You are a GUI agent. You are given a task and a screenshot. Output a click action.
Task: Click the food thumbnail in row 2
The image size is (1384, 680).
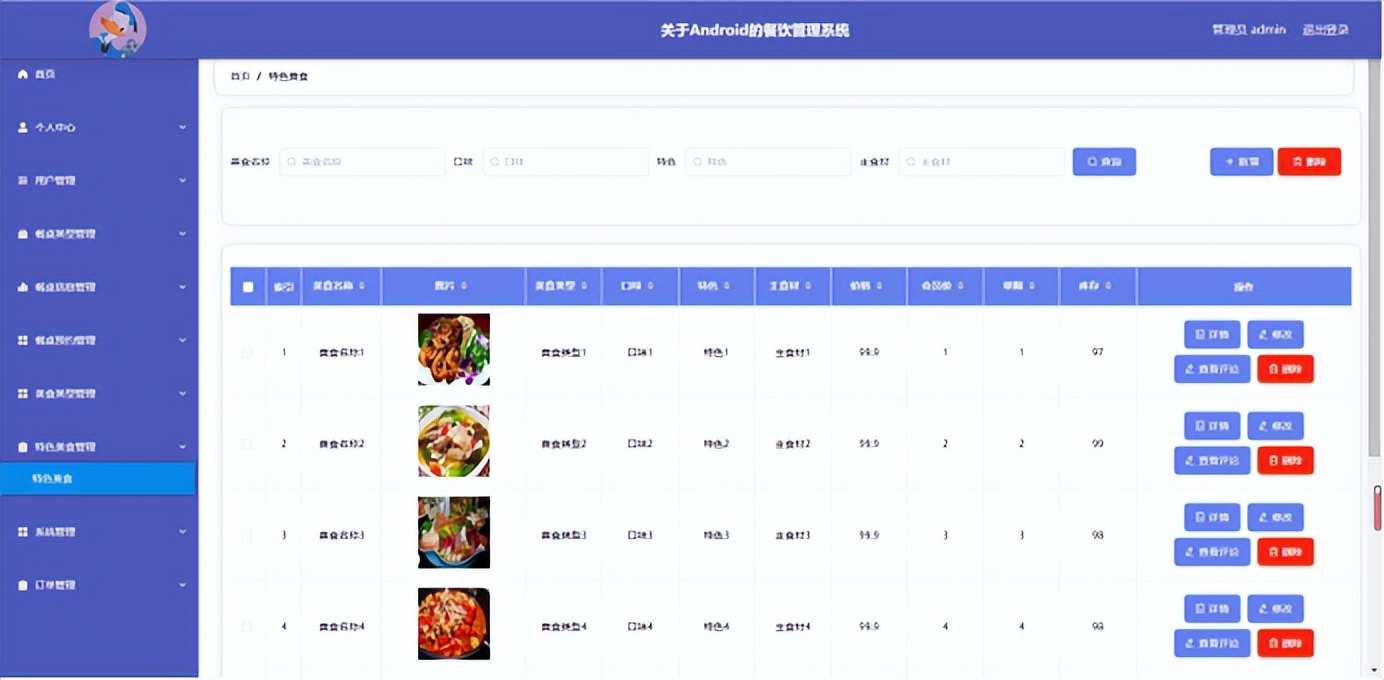point(453,441)
